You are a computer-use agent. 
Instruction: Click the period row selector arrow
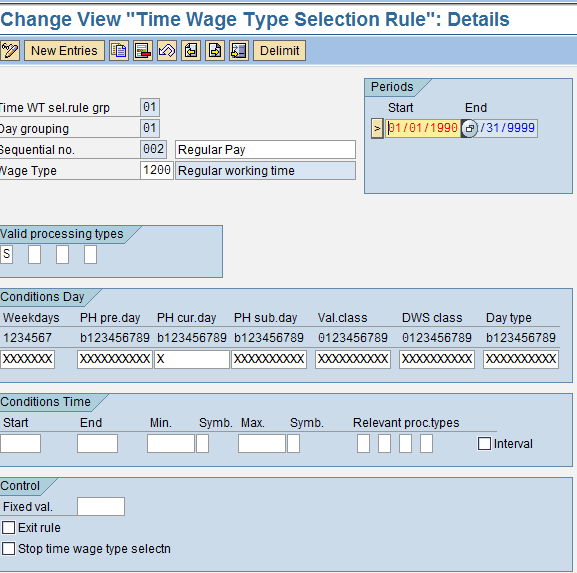tap(377, 128)
